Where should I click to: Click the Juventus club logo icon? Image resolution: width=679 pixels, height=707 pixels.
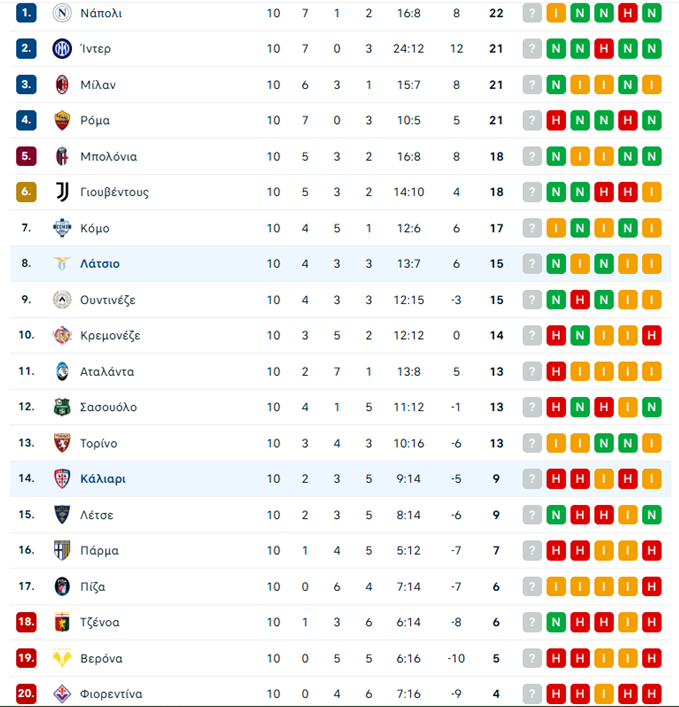(x=63, y=192)
